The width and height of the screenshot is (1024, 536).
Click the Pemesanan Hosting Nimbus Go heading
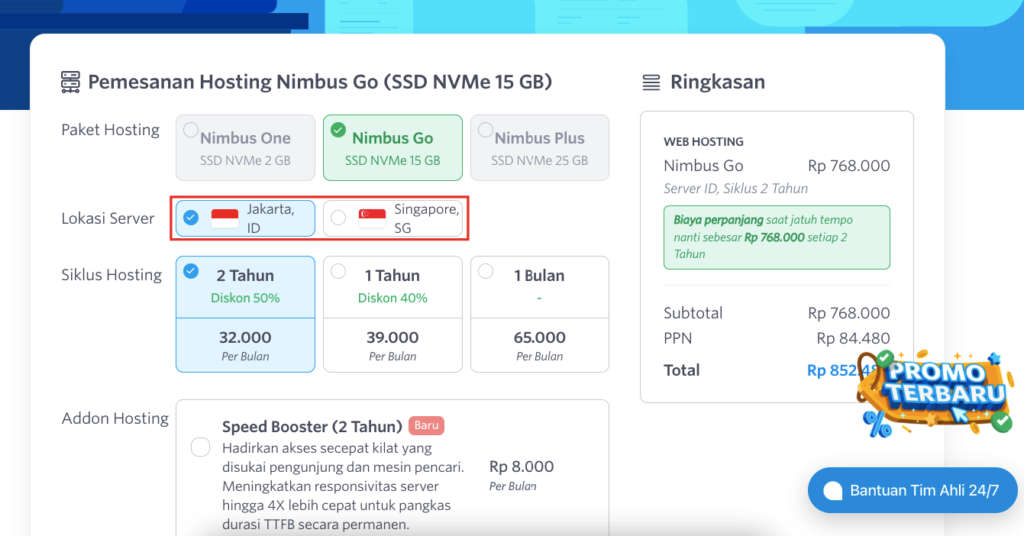(320, 82)
